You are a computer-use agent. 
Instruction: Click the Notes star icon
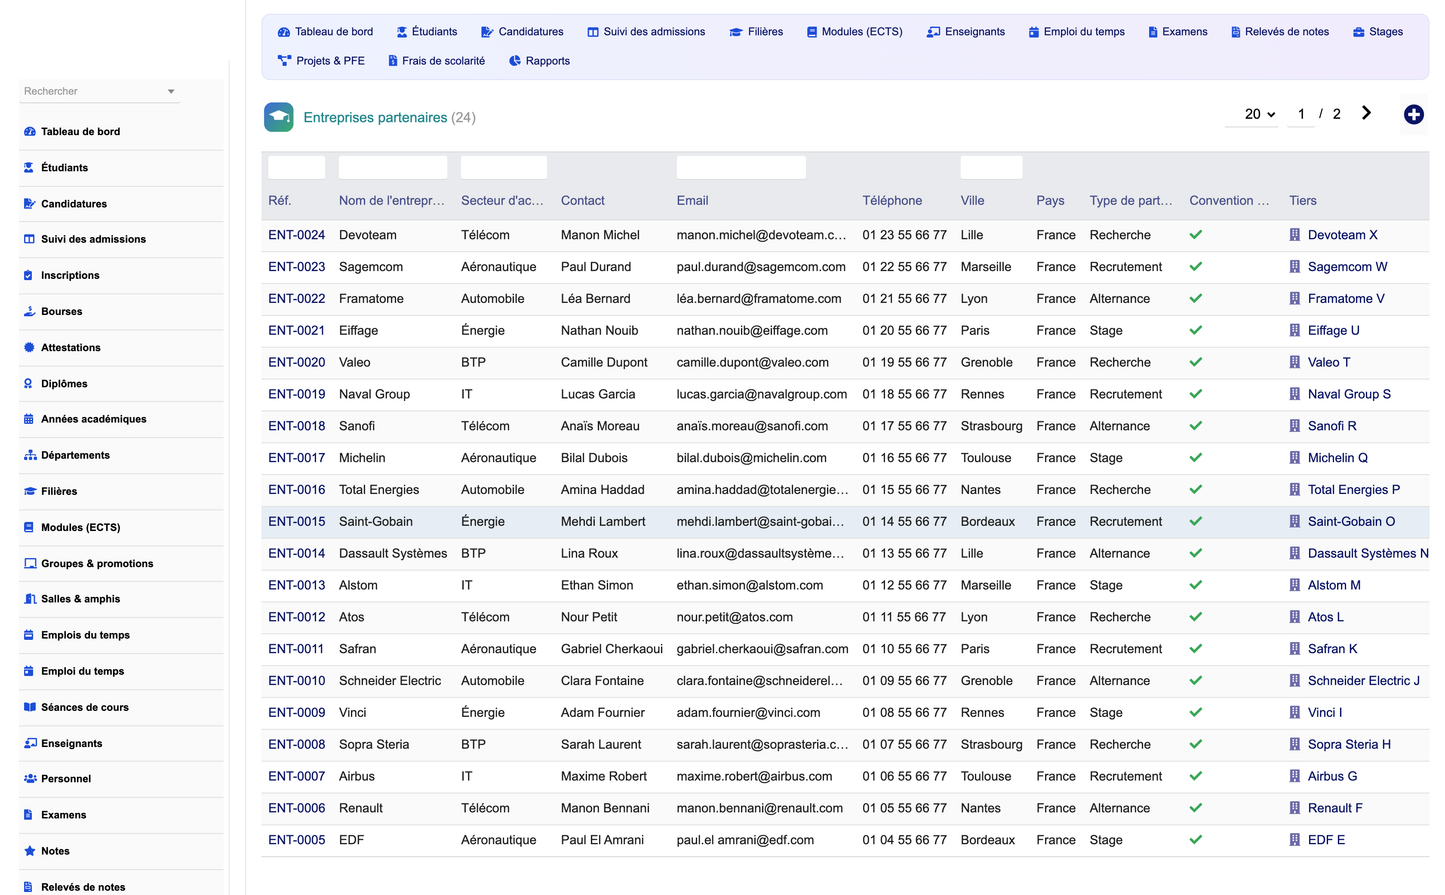(x=29, y=851)
